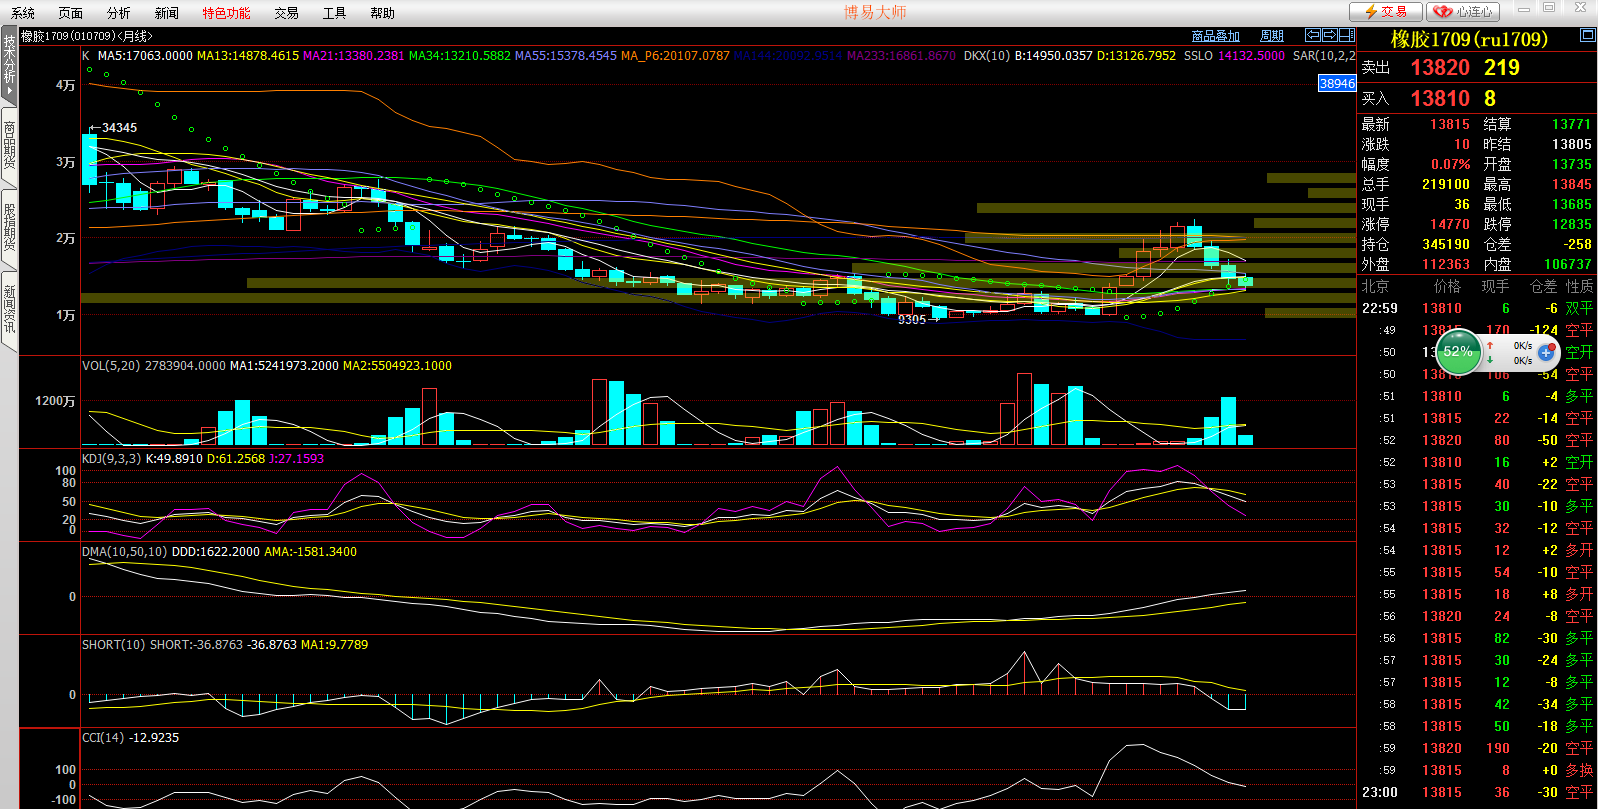Open the 页面 menu
The width and height of the screenshot is (1598, 809).
point(71,13)
